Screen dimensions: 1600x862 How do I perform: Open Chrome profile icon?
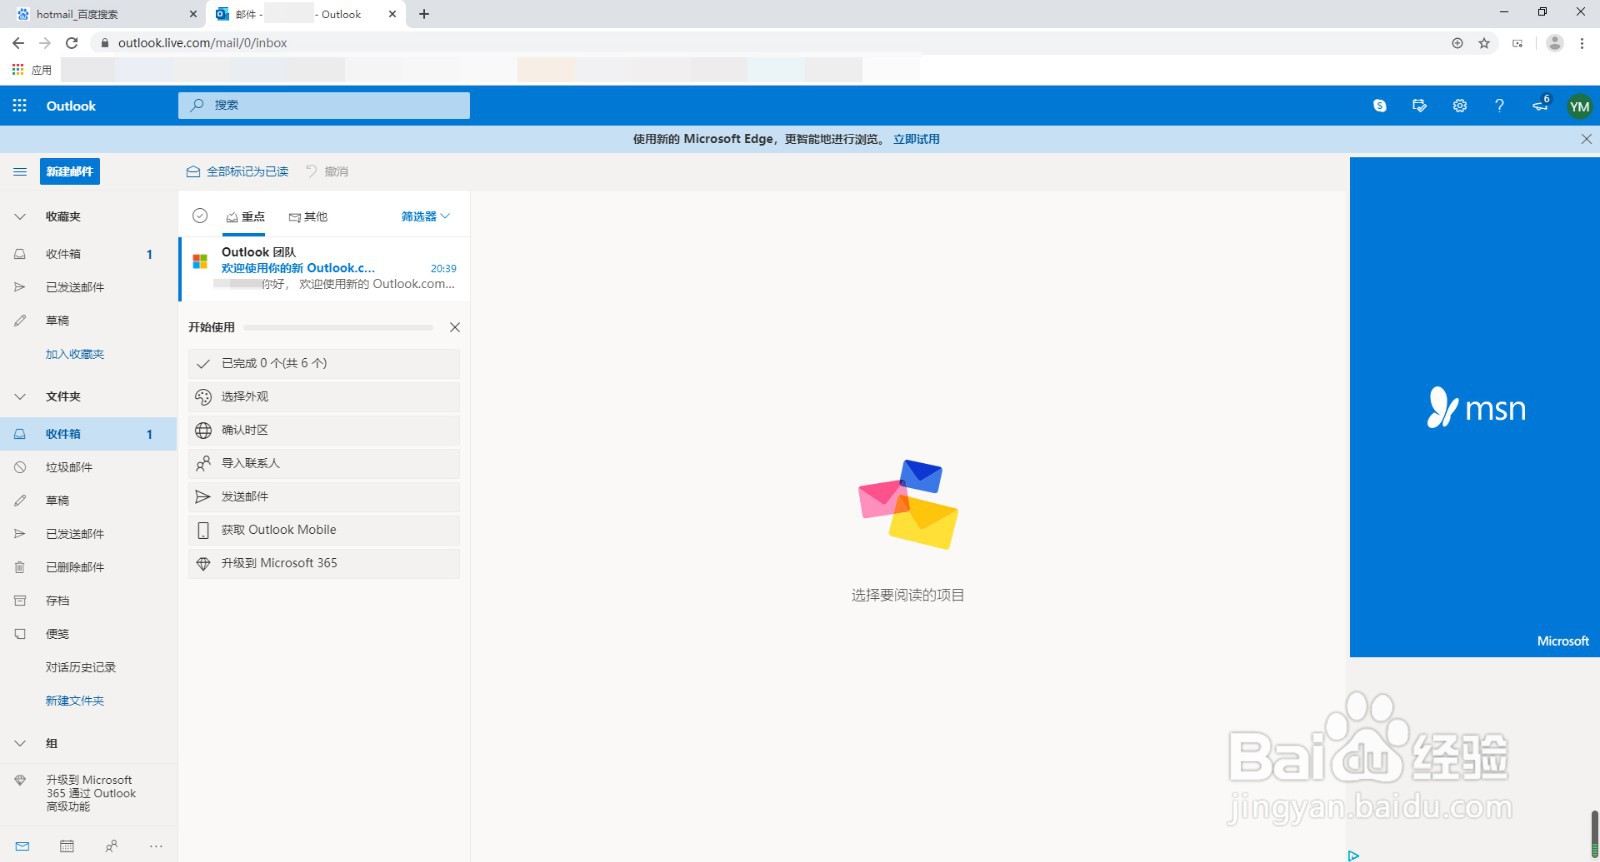(1554, 43)
